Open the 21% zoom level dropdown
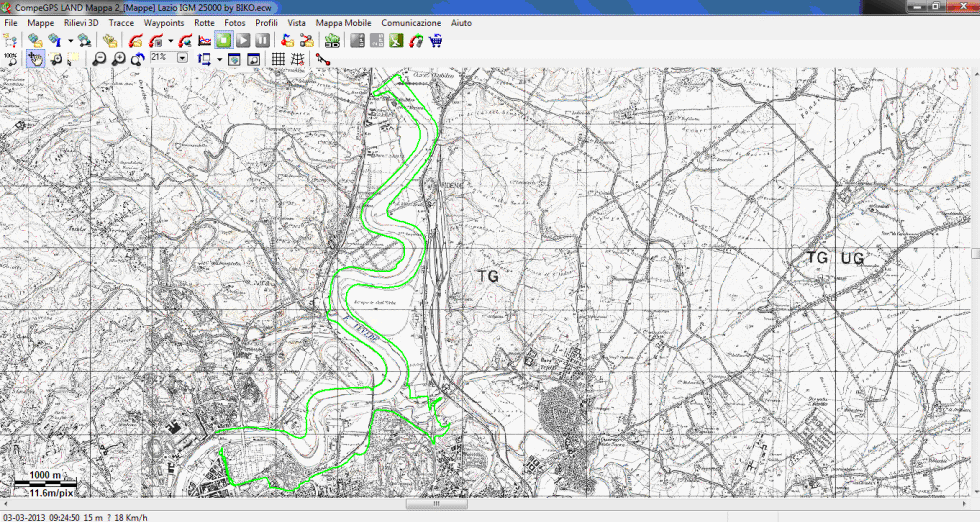The width and height of the screenshot is (980, 522). tap(182, 58)
